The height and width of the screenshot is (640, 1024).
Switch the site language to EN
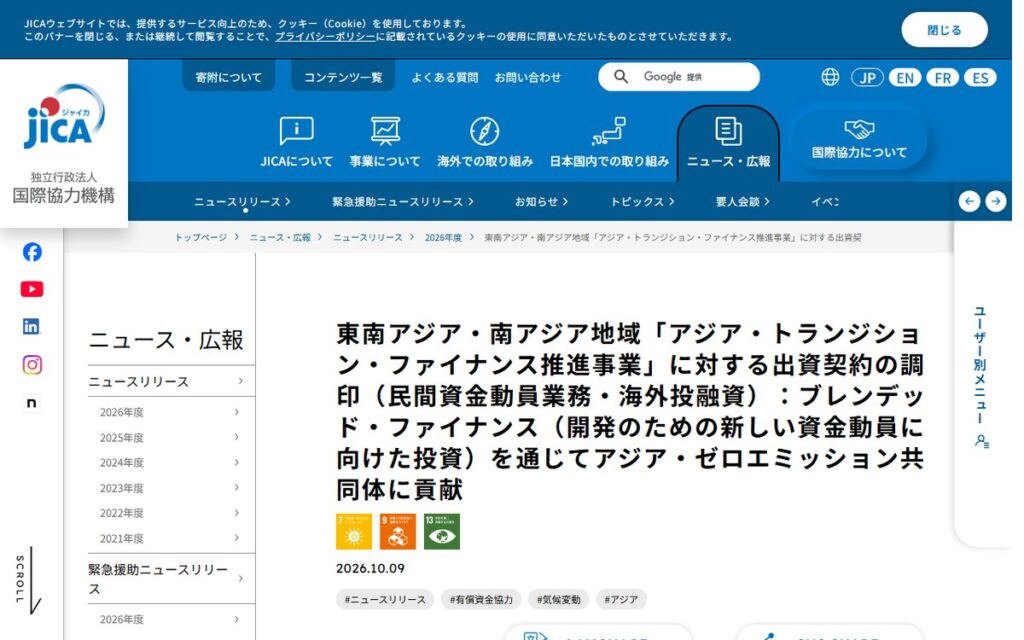tap(905, 78)
